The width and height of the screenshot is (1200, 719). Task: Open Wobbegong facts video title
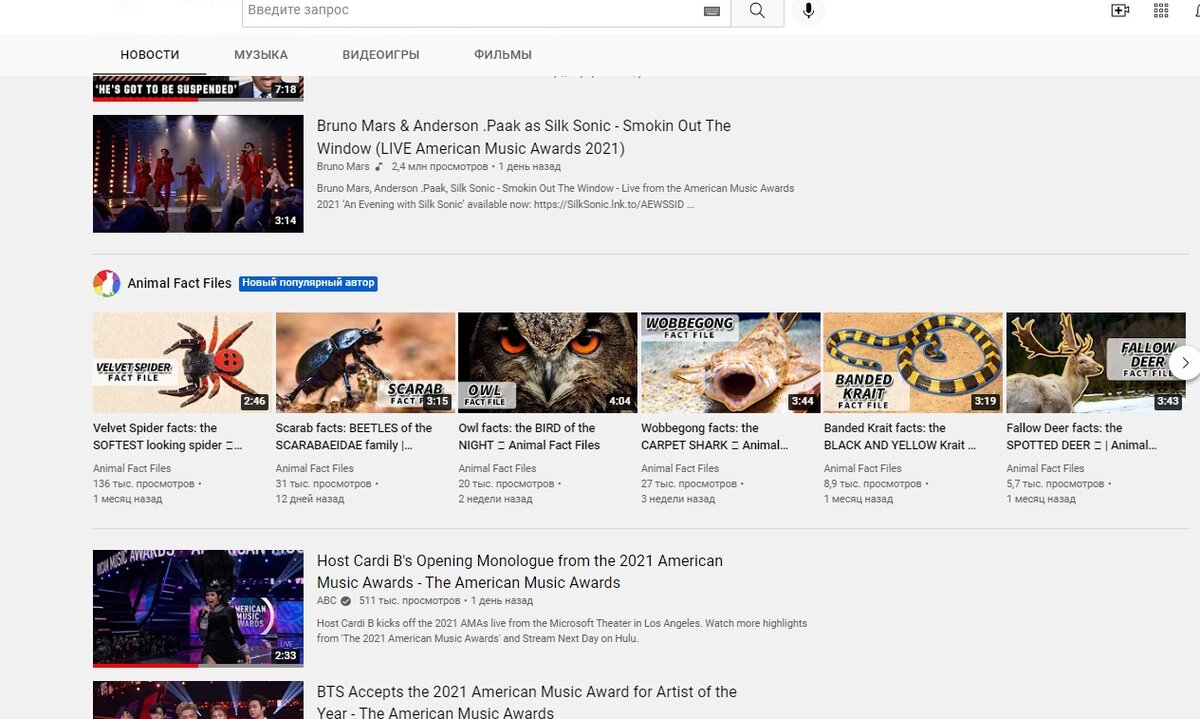tap(715, 437)
